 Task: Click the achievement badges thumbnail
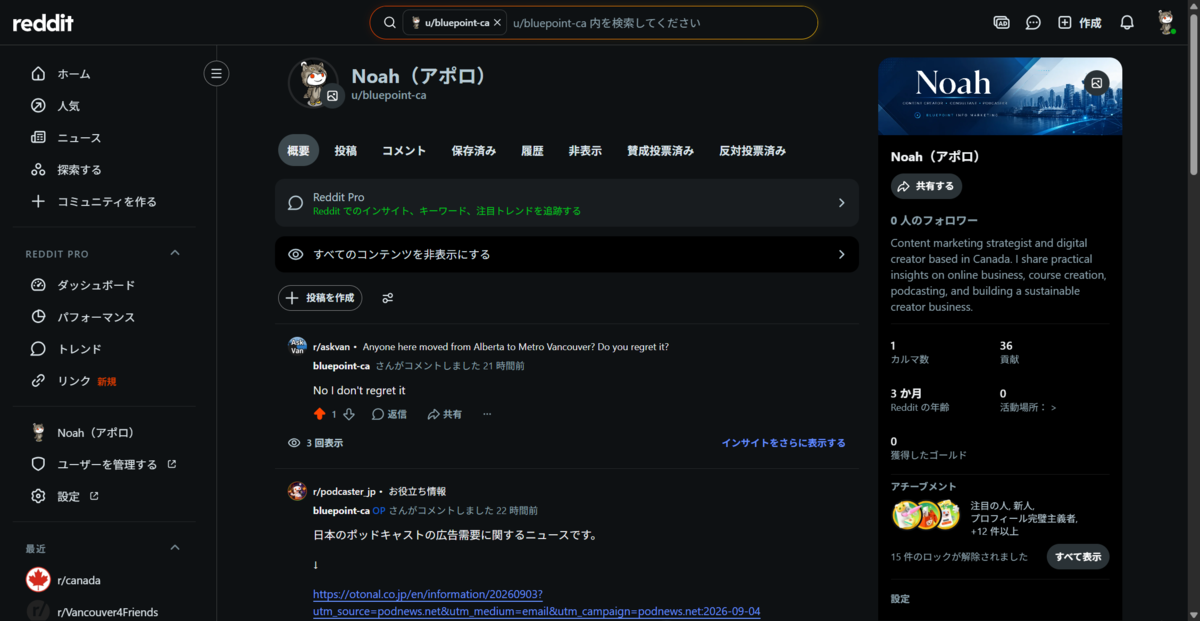tap(926, 516)
